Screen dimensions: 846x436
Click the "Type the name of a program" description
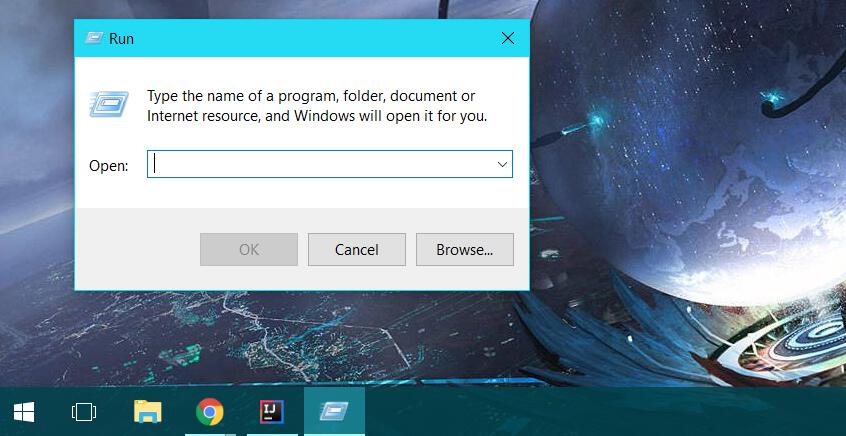pos(317,106)
